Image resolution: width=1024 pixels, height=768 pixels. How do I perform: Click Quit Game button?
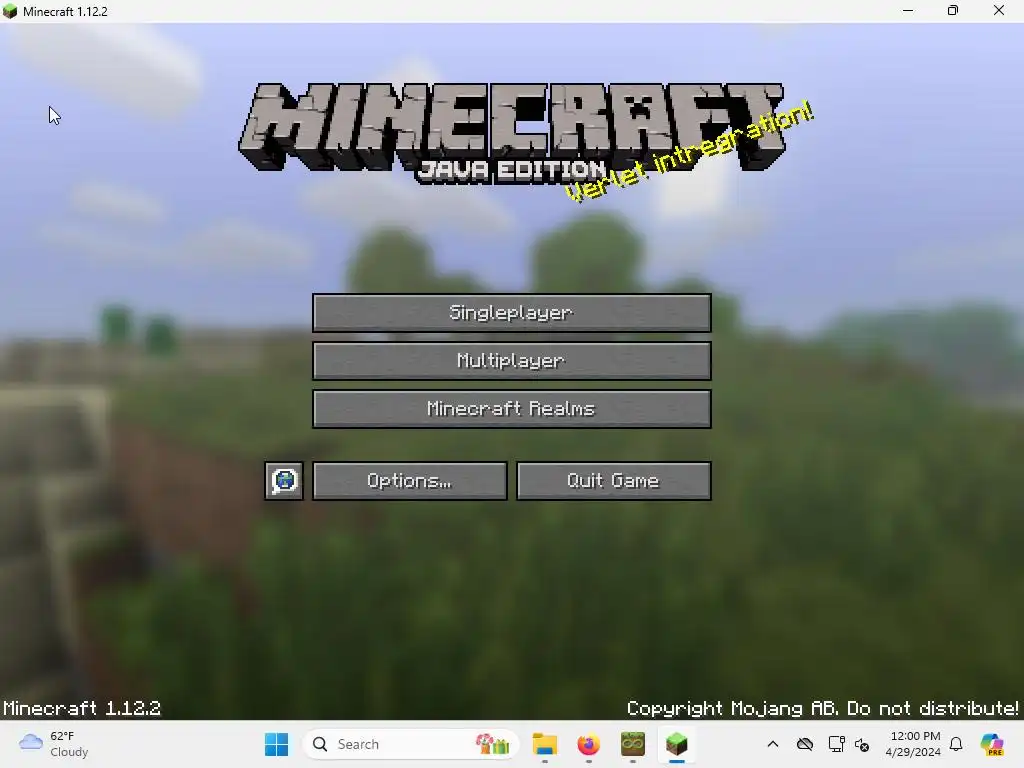point(613,481)
